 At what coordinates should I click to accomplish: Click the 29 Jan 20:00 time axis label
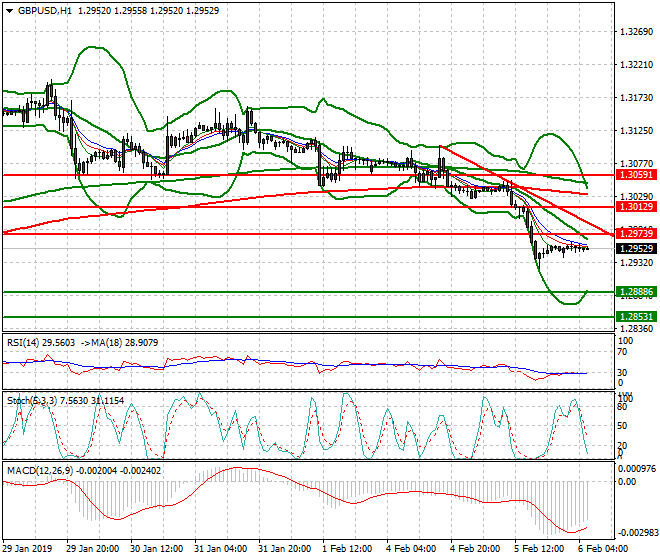(93, 549)
